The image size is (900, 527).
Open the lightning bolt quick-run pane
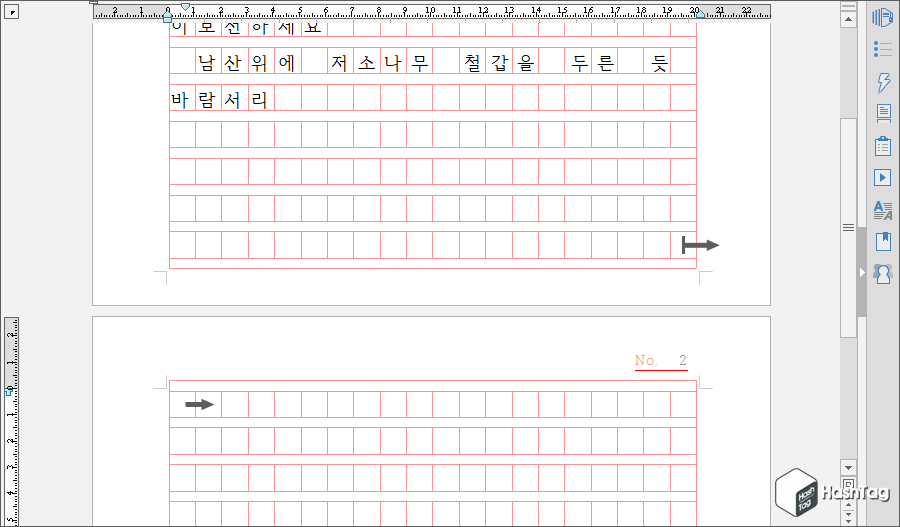coord(883,82)
